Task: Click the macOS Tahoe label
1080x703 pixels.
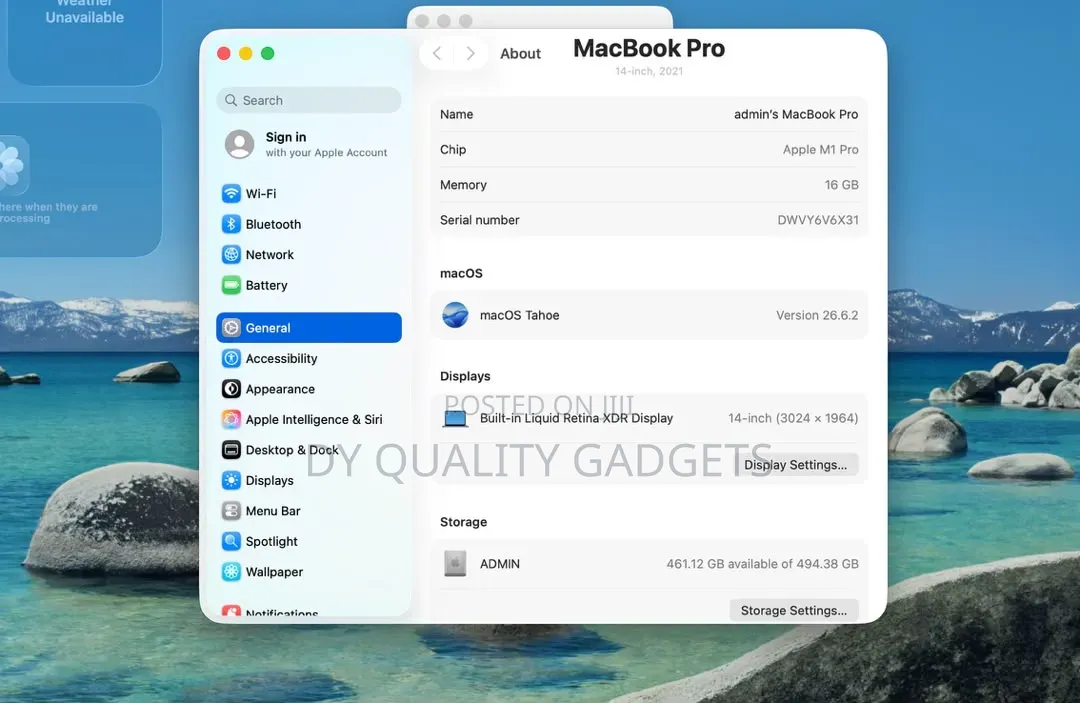Action: (519, 315)
